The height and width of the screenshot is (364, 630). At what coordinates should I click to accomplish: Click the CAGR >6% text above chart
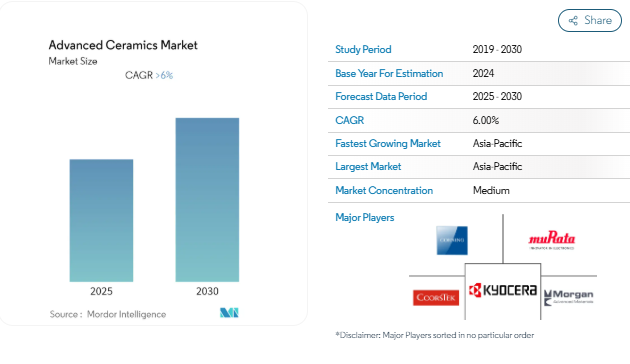pyautogui.click(x=149, y=75)
